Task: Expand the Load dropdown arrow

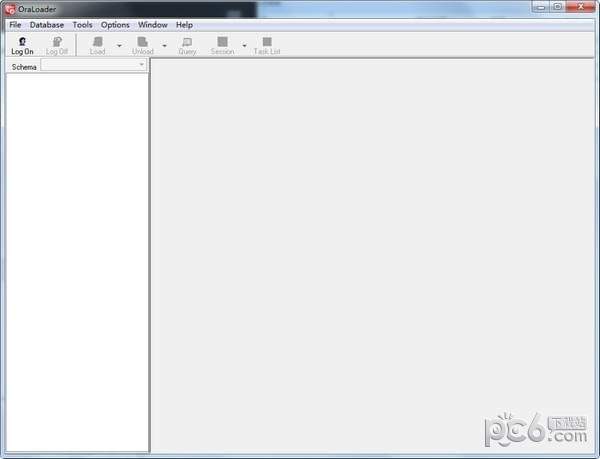Action: [x=119, y=46]
